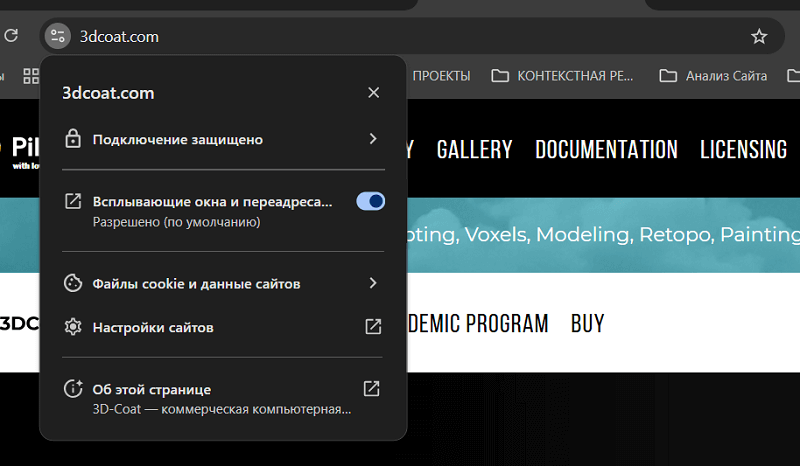Click the BUY link
800x466 pixels.
[587, 324]
